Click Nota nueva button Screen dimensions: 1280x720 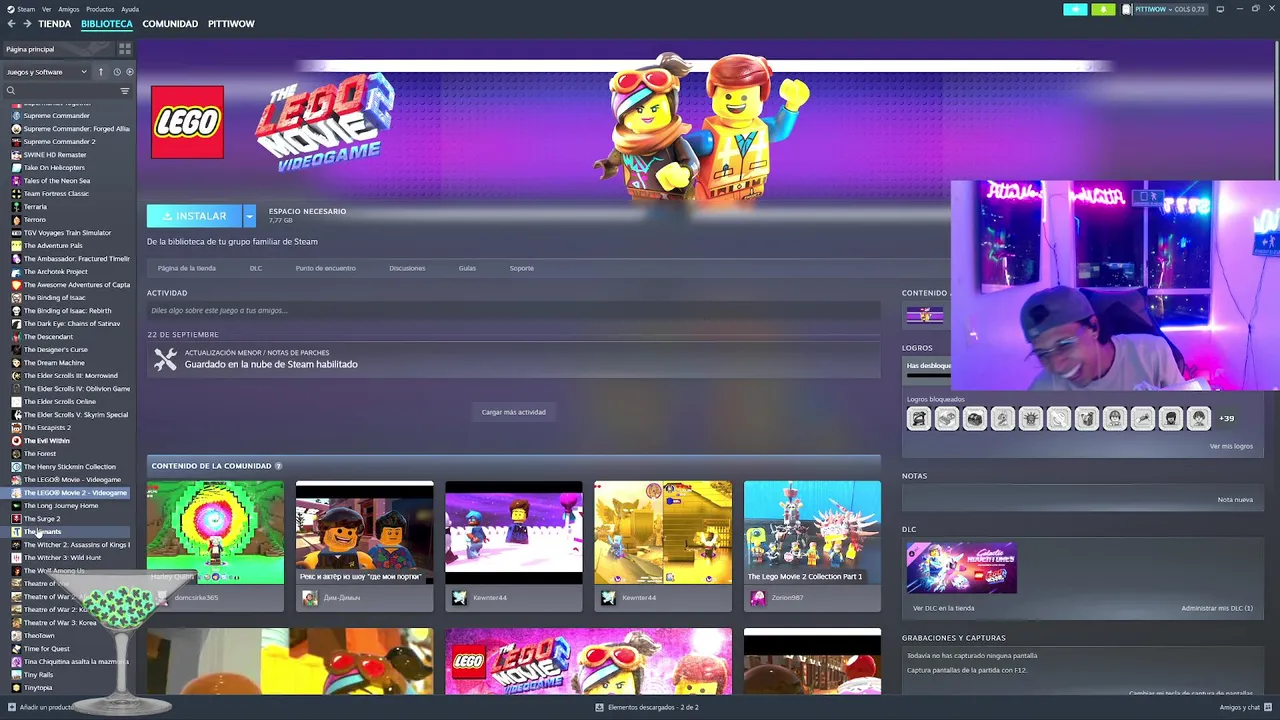1235,499
